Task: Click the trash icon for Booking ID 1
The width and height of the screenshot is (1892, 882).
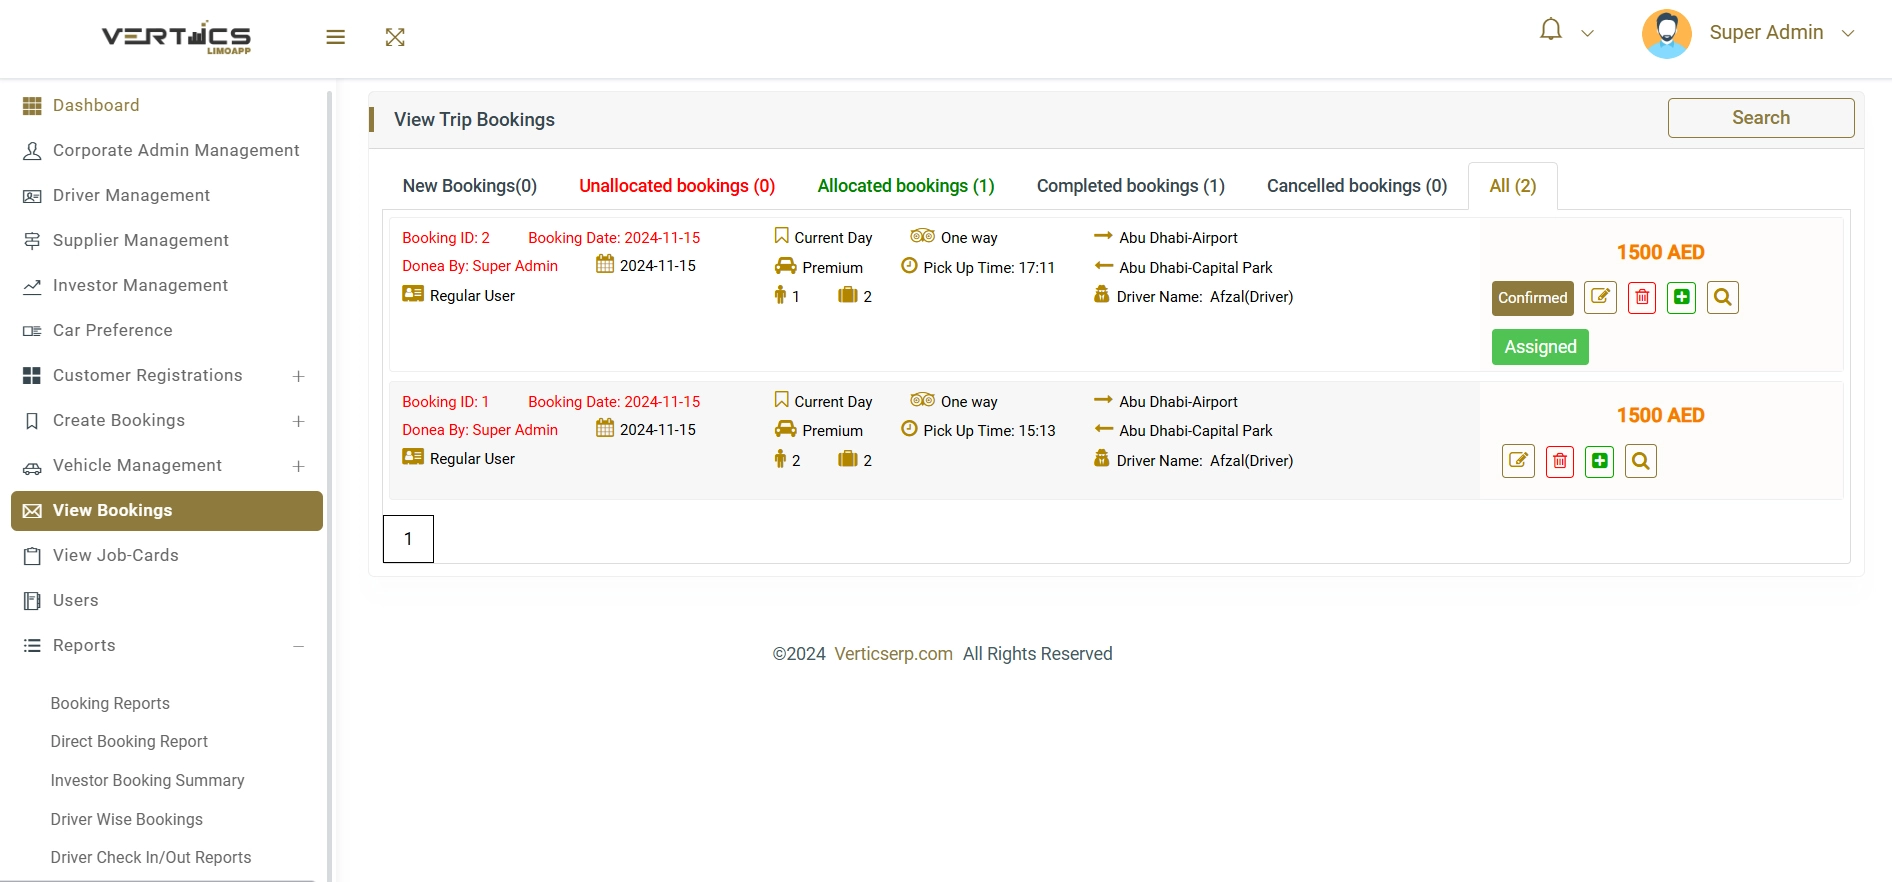Action: point(1559,461)
